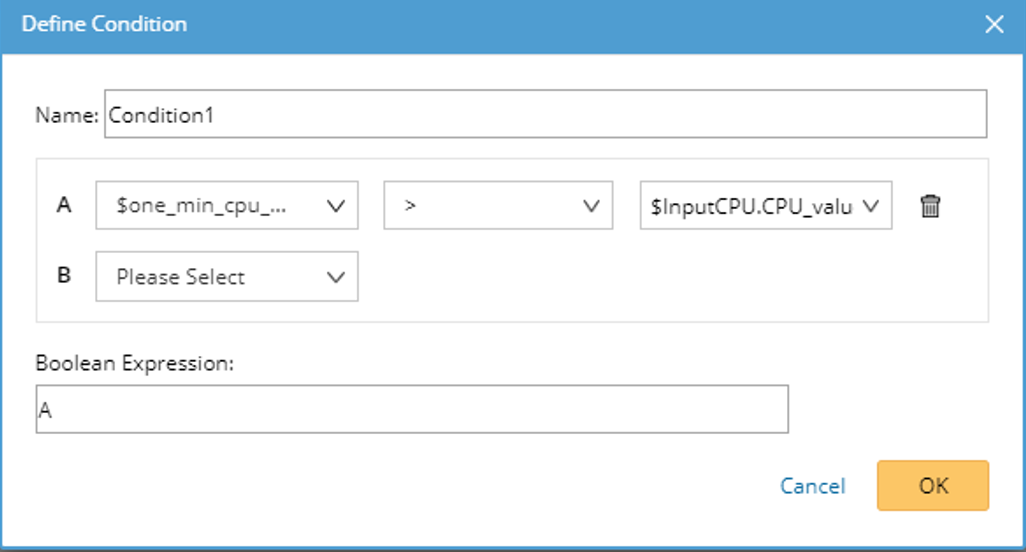
Task: Click the Cancel link
Action: [812, 486]
